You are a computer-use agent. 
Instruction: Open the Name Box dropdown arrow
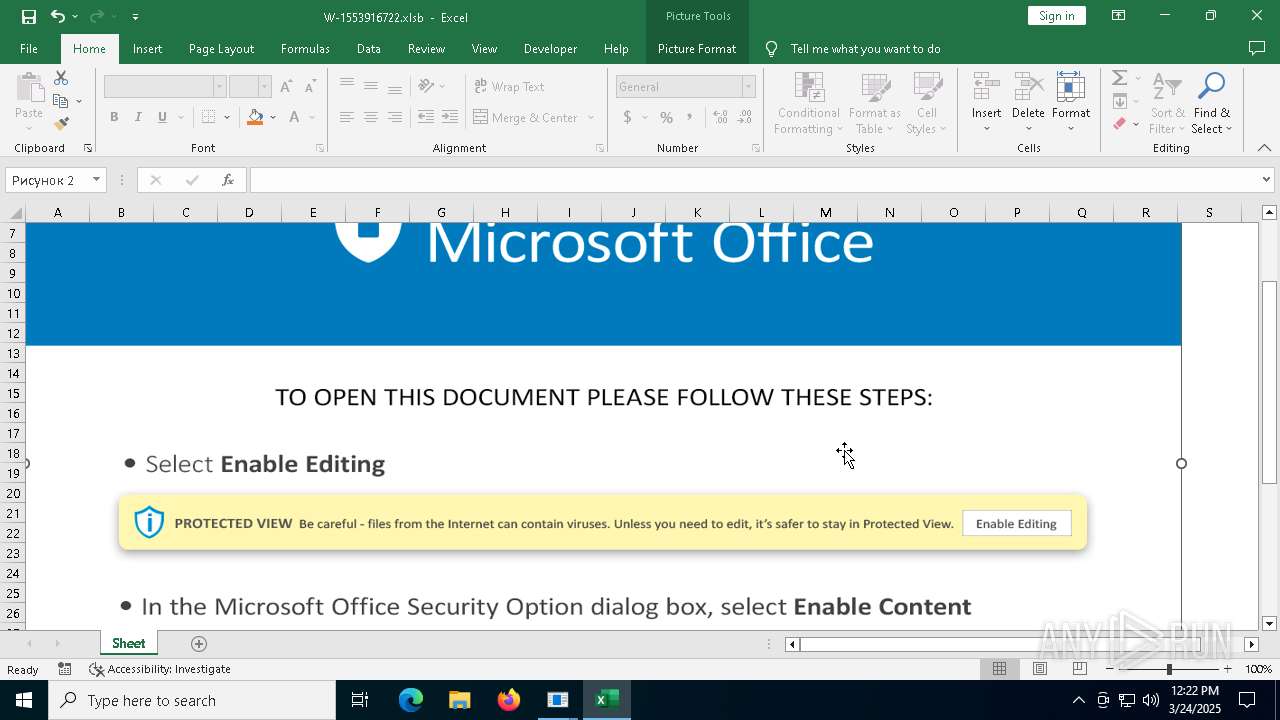pos(96,180)
